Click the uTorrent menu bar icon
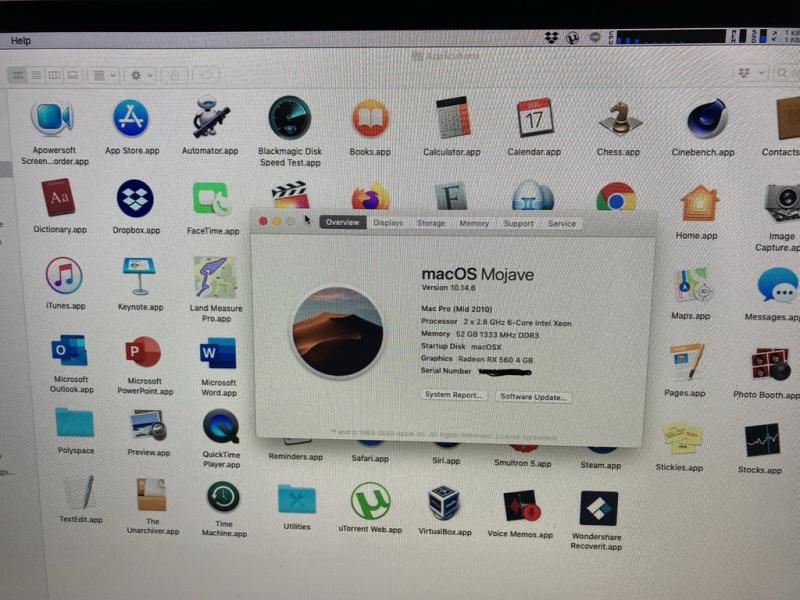The image size is (800, 600). 572,37
